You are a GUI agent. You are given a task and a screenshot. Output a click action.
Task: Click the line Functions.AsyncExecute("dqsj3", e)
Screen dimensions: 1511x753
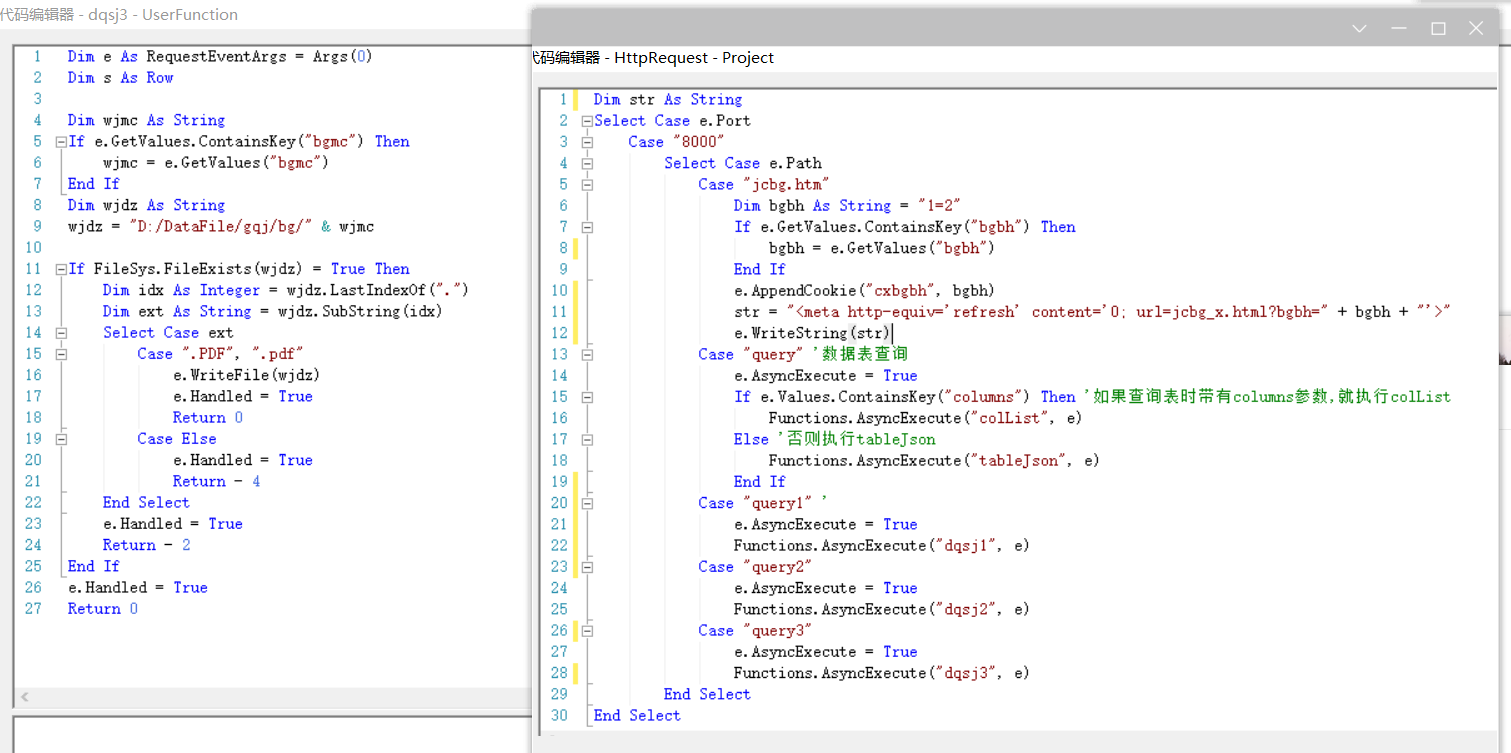[x=882, y=673]
